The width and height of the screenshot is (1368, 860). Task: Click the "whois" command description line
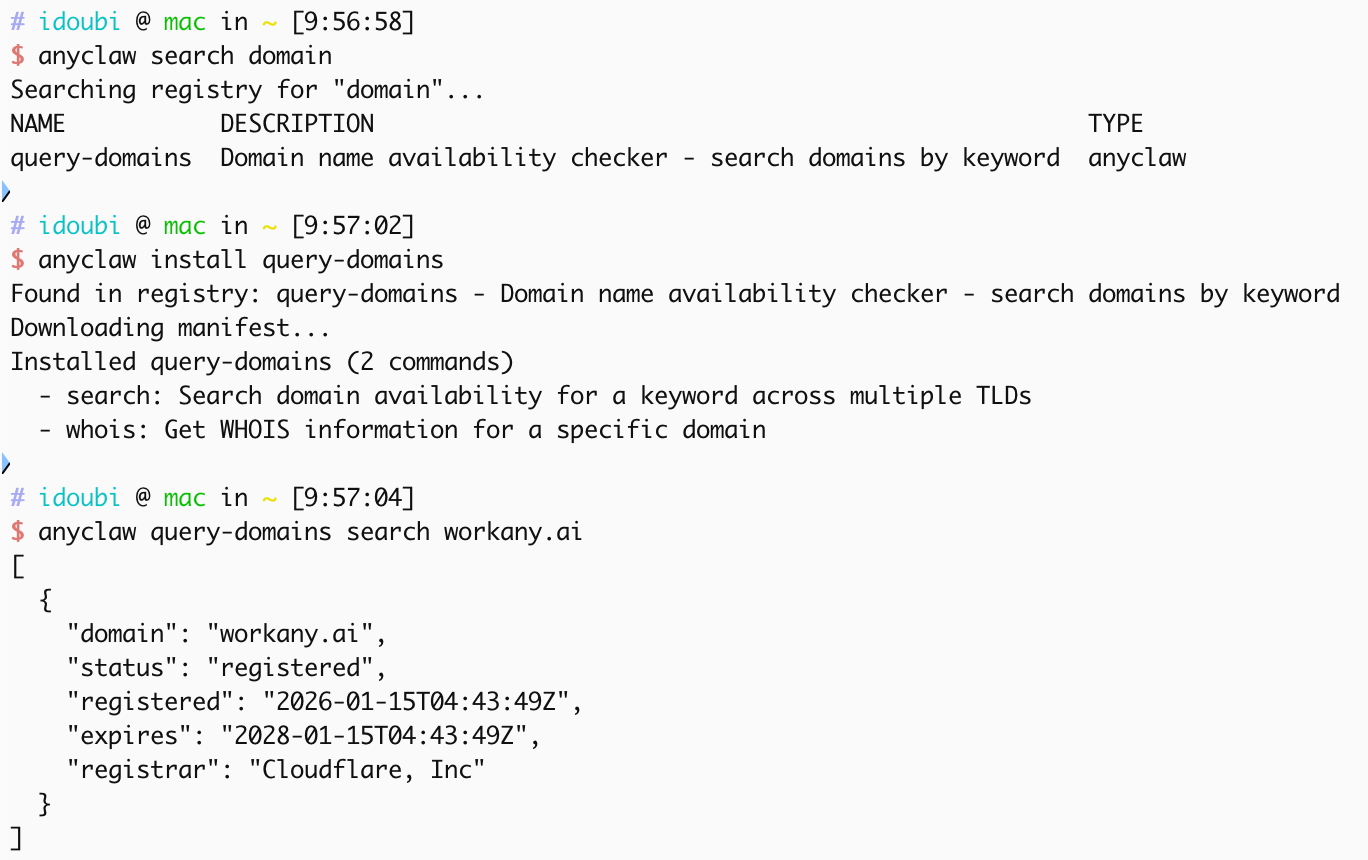tap(402, 430)
